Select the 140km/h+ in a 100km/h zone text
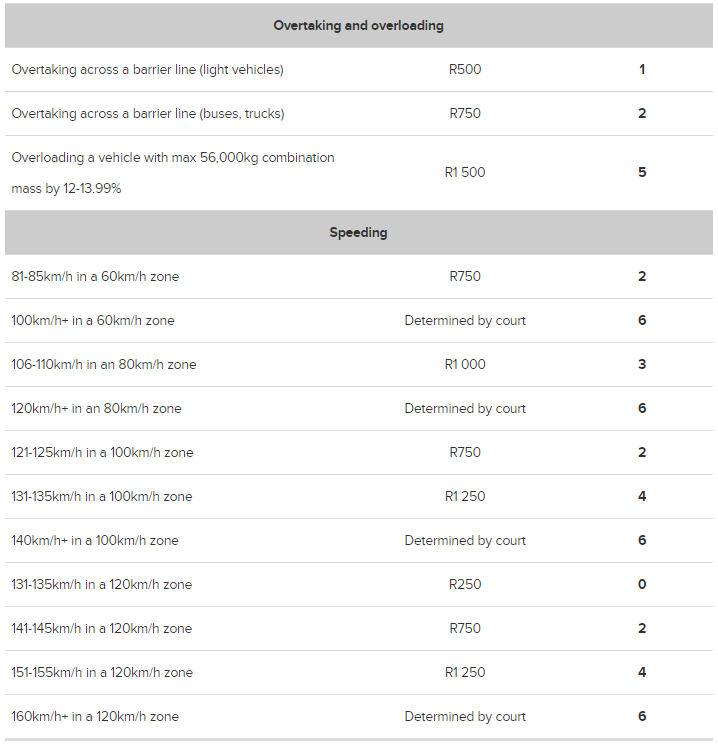 [x=95, y=541]
